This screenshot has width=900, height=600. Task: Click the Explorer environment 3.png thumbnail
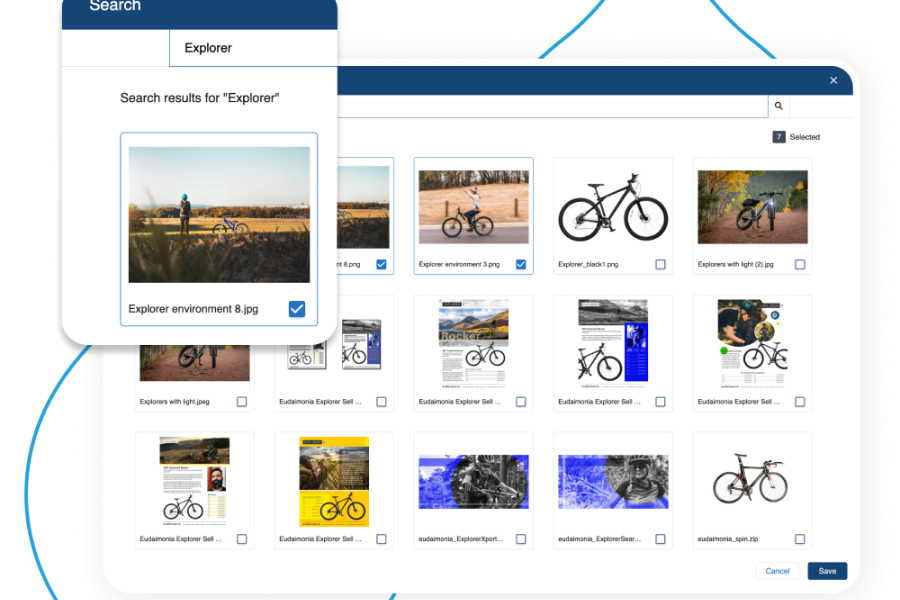[x=473, y=207]
